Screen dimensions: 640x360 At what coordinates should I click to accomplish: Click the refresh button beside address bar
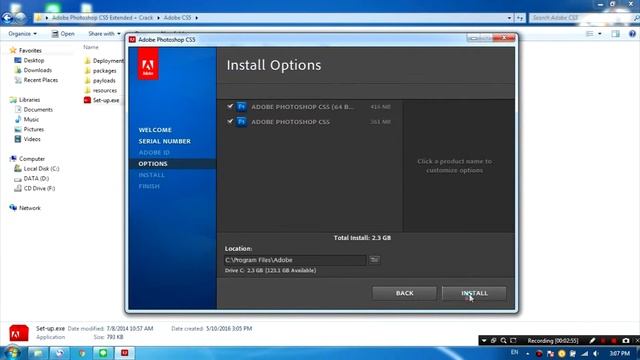point(520,18)
